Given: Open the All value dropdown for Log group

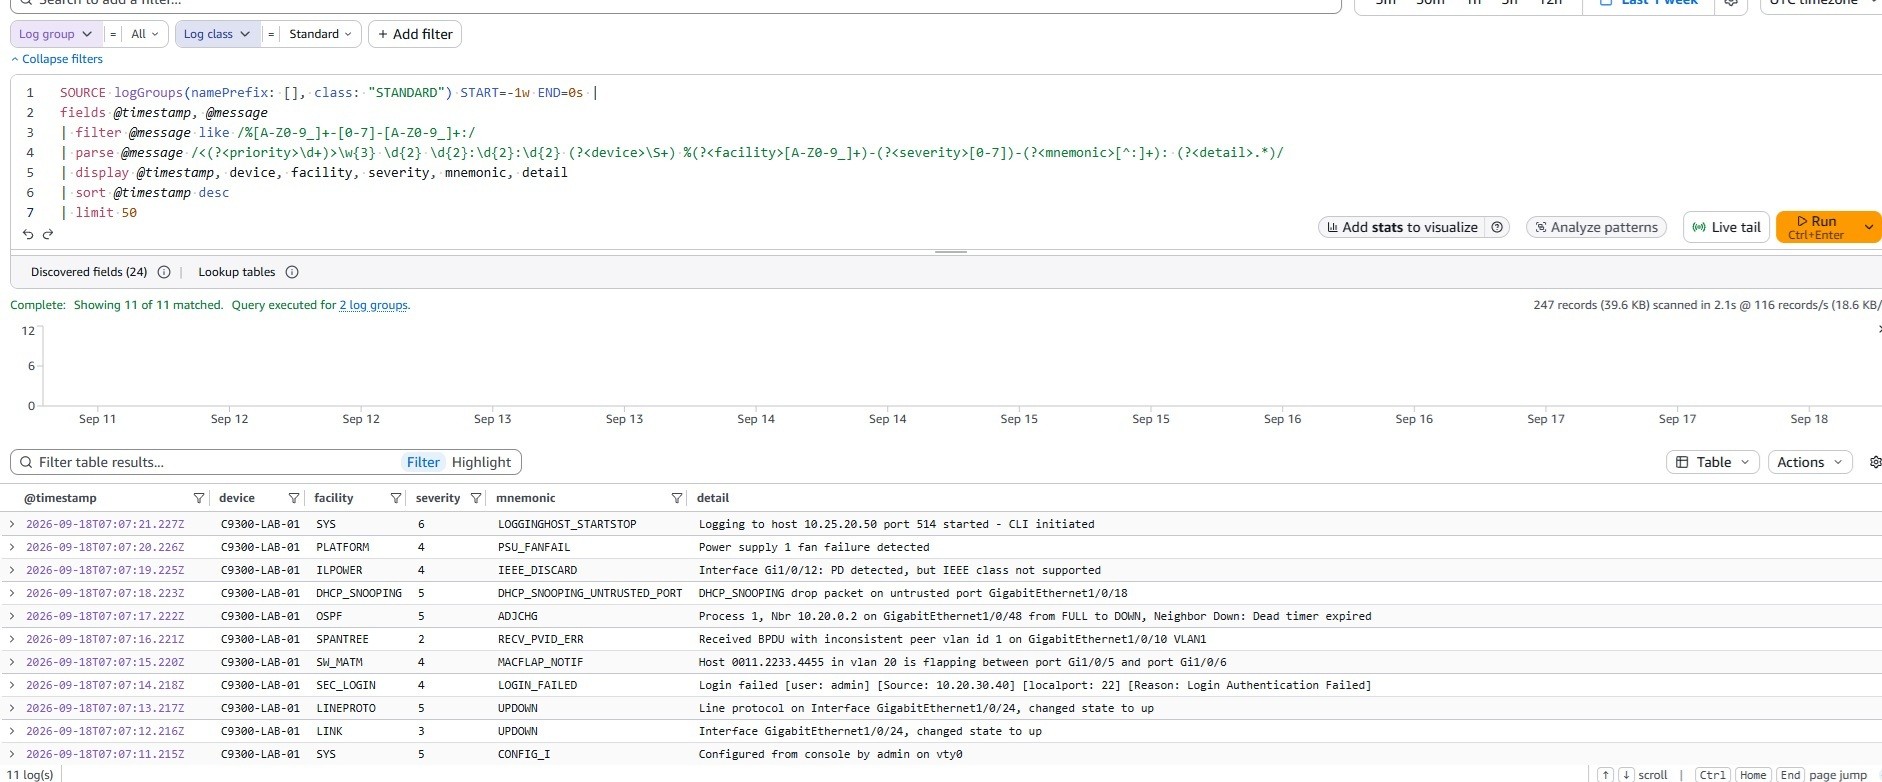Looking at the screenshot, I should pyautogui.click(x=145, y=34).
